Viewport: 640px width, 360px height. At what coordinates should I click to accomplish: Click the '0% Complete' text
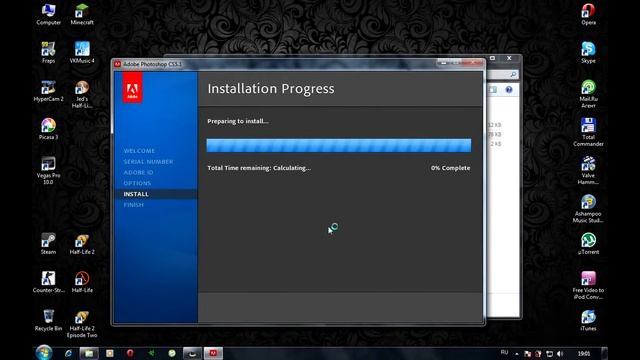pos(450,168)
